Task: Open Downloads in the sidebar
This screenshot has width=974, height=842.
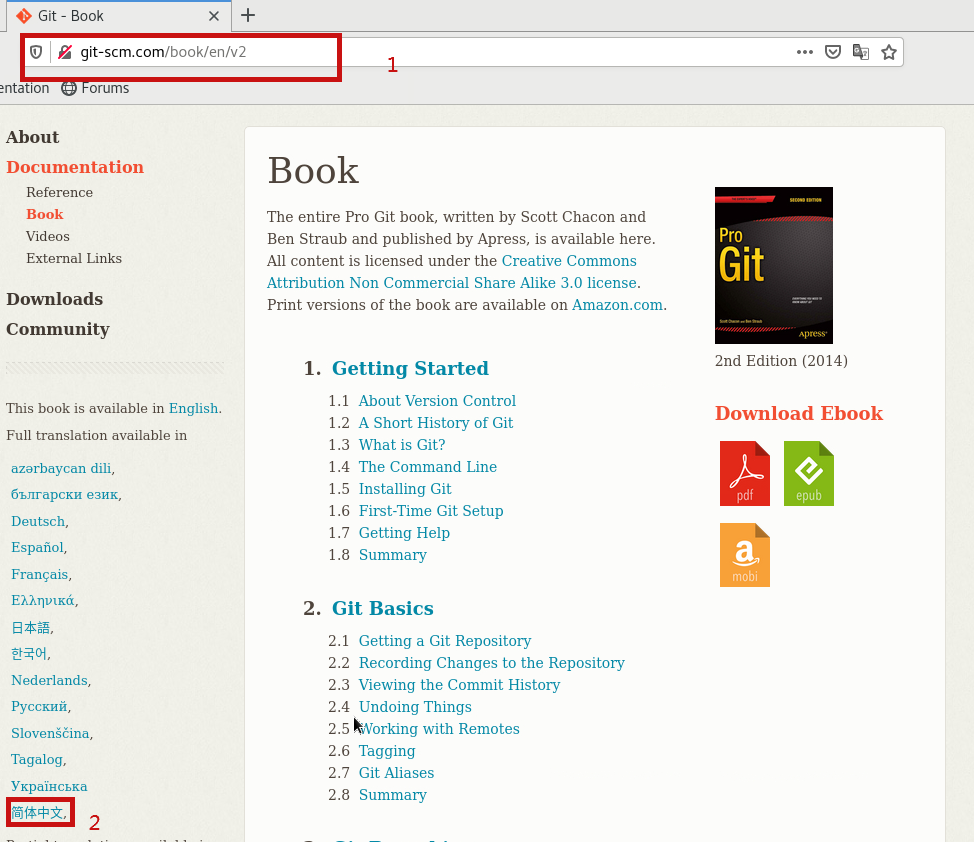Action: tap(55, 300)
